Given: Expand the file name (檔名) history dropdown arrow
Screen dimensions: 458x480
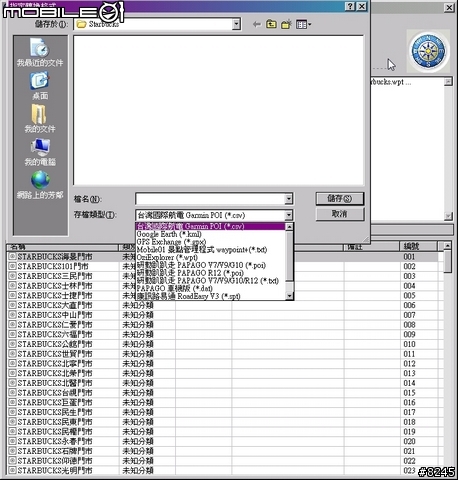Looking at the screenshot, I should [289, 199].
